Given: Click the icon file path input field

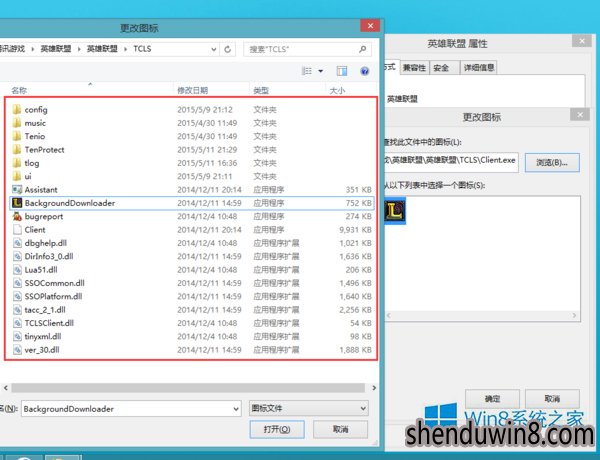Looking at the screenshot, I should [x=452, y=161].
